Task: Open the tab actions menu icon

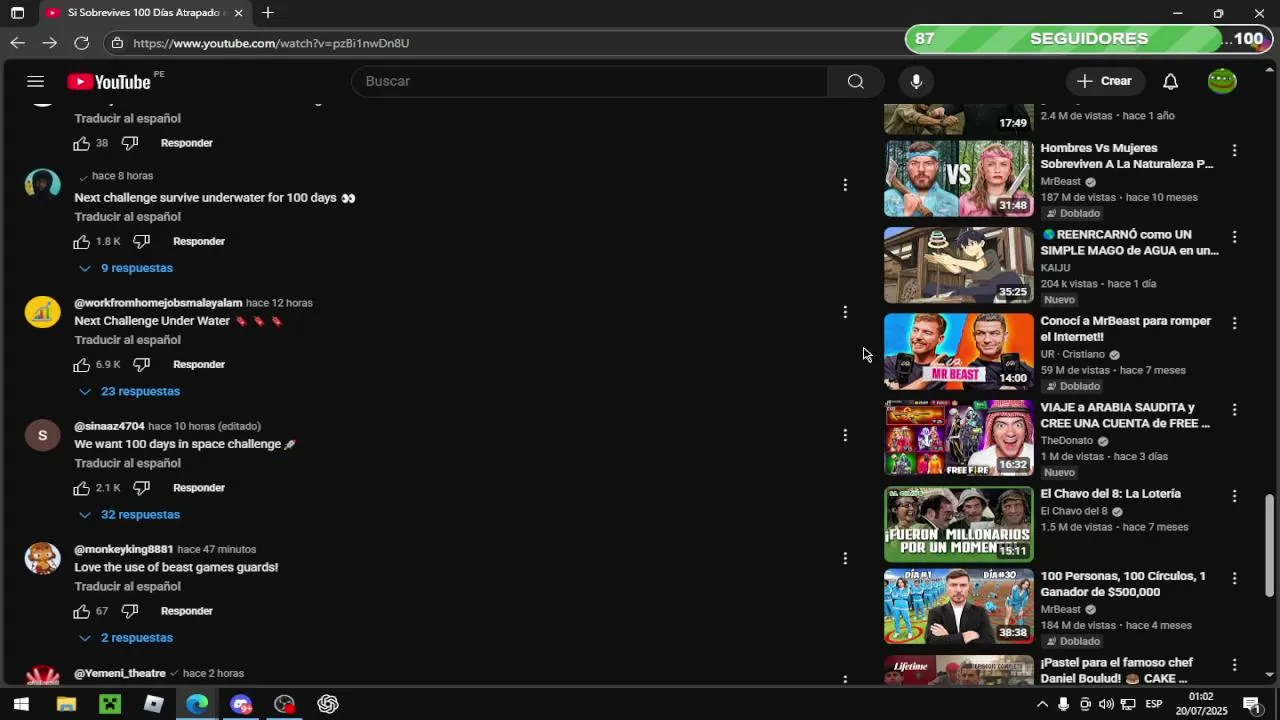Action: pyautogui.click(x=17, y=13)
